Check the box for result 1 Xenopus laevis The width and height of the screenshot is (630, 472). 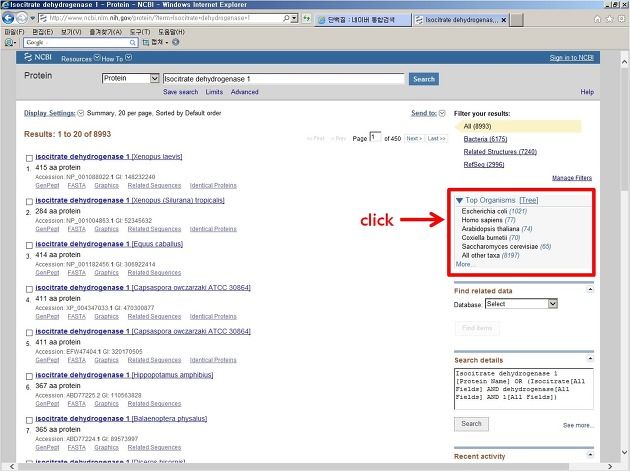pyautogui.click(x=29, y=158)
